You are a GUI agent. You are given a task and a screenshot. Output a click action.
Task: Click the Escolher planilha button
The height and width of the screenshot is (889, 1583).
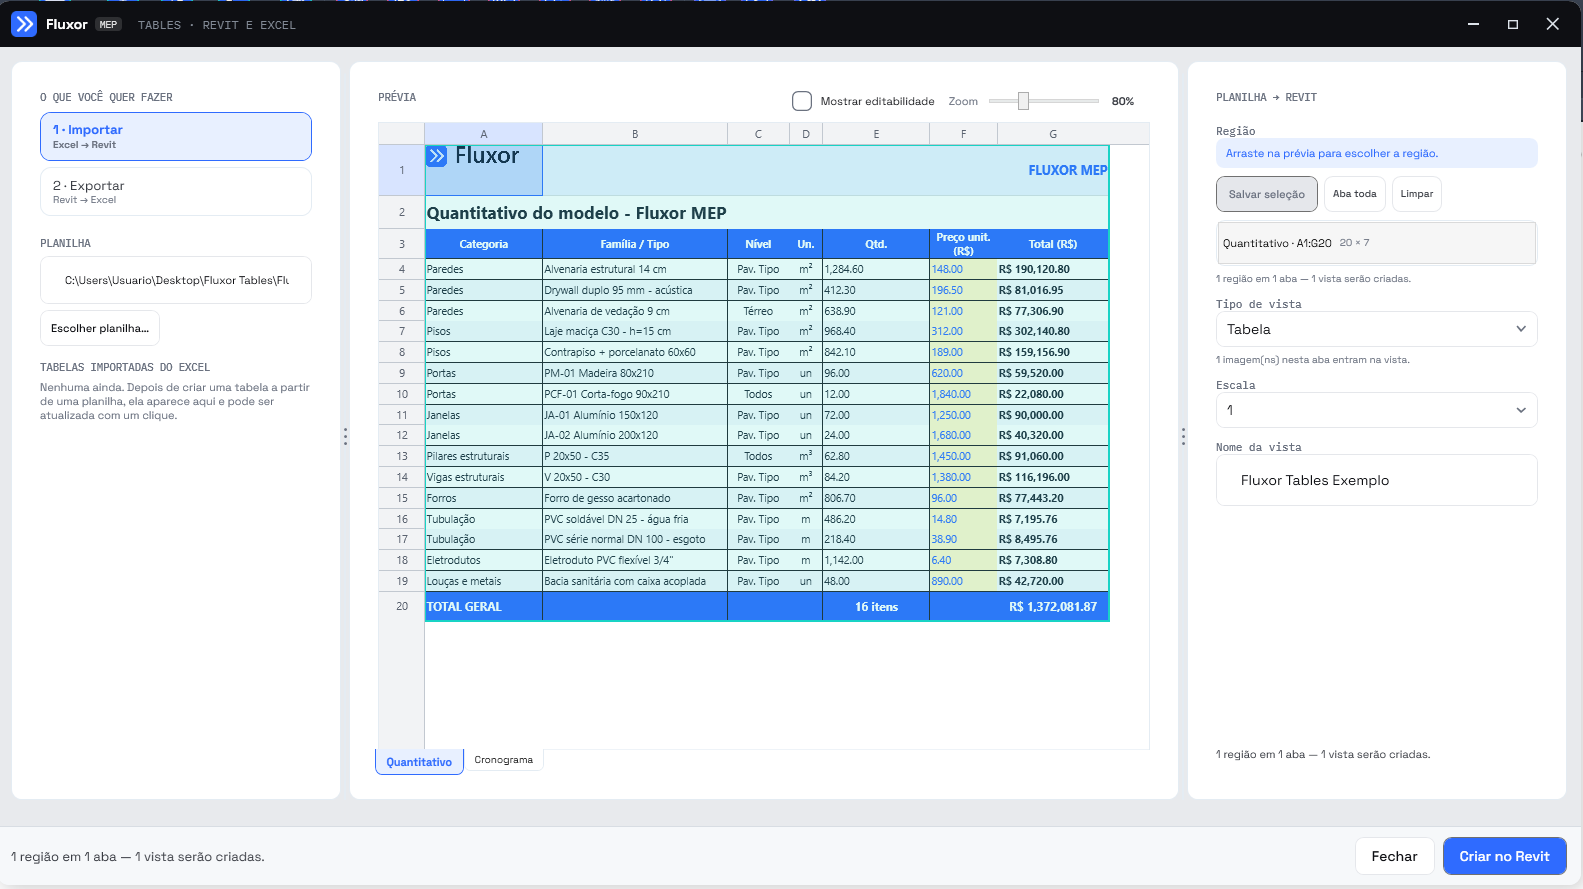pos(100,328)
